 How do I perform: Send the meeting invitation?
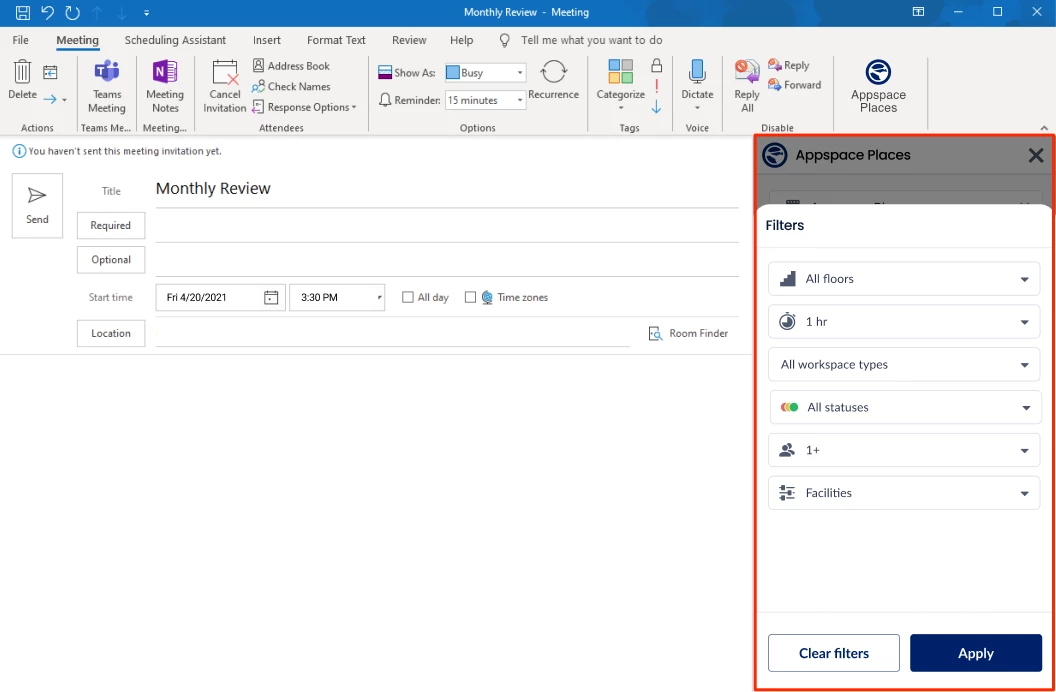click(38, 206)
